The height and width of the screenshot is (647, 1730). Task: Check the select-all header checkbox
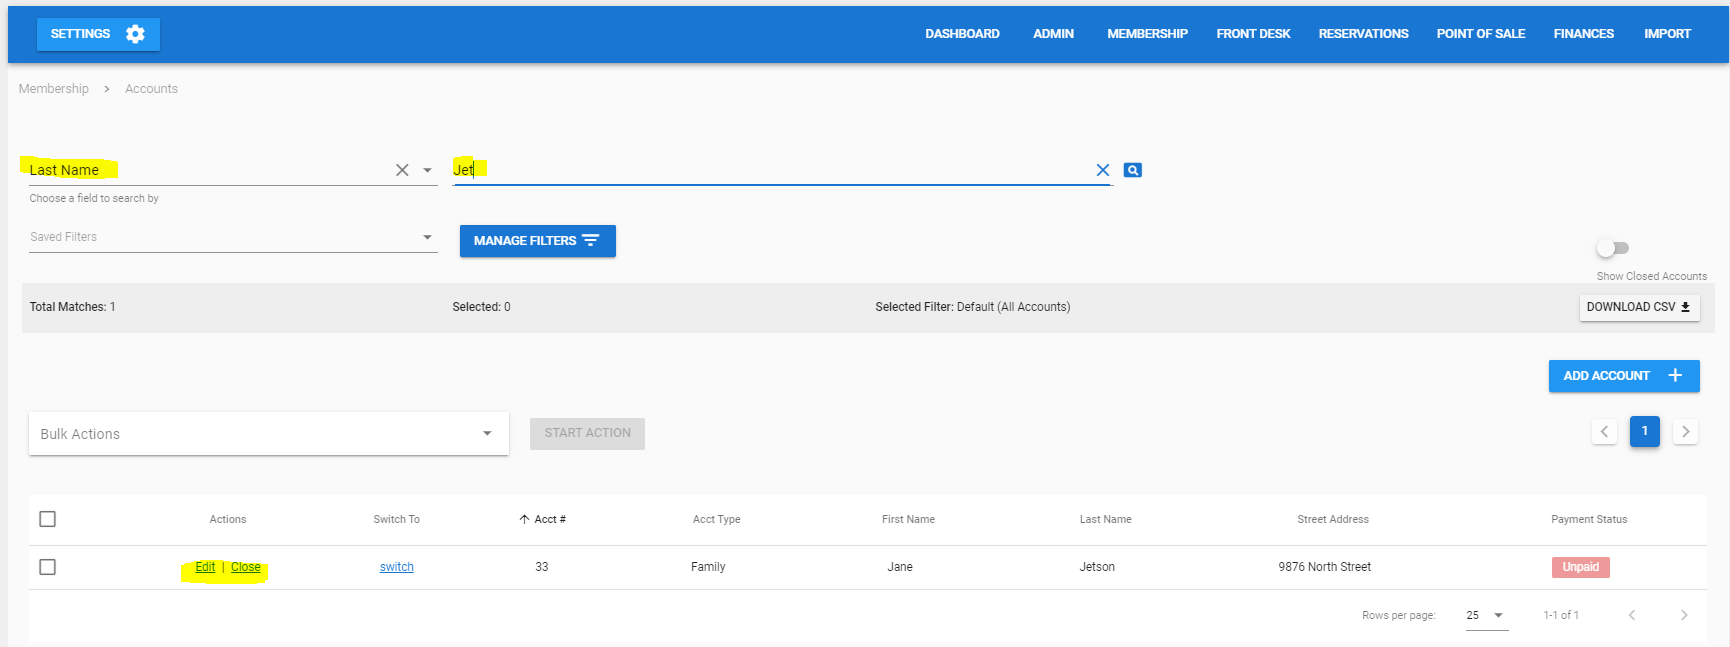(47, 519)
